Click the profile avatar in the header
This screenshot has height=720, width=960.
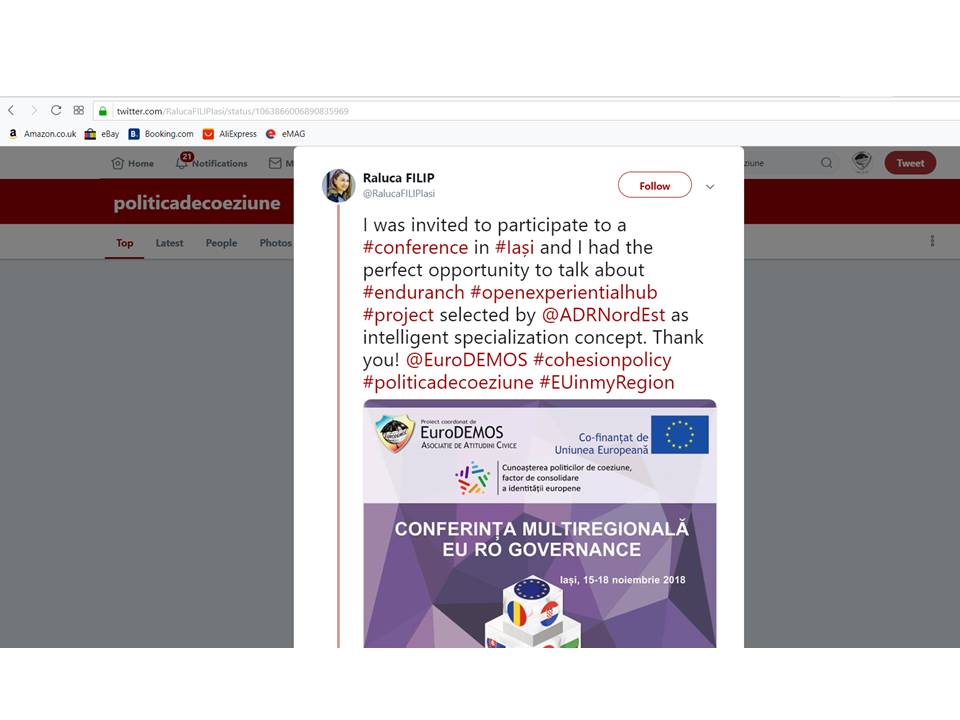pos(862,162)
